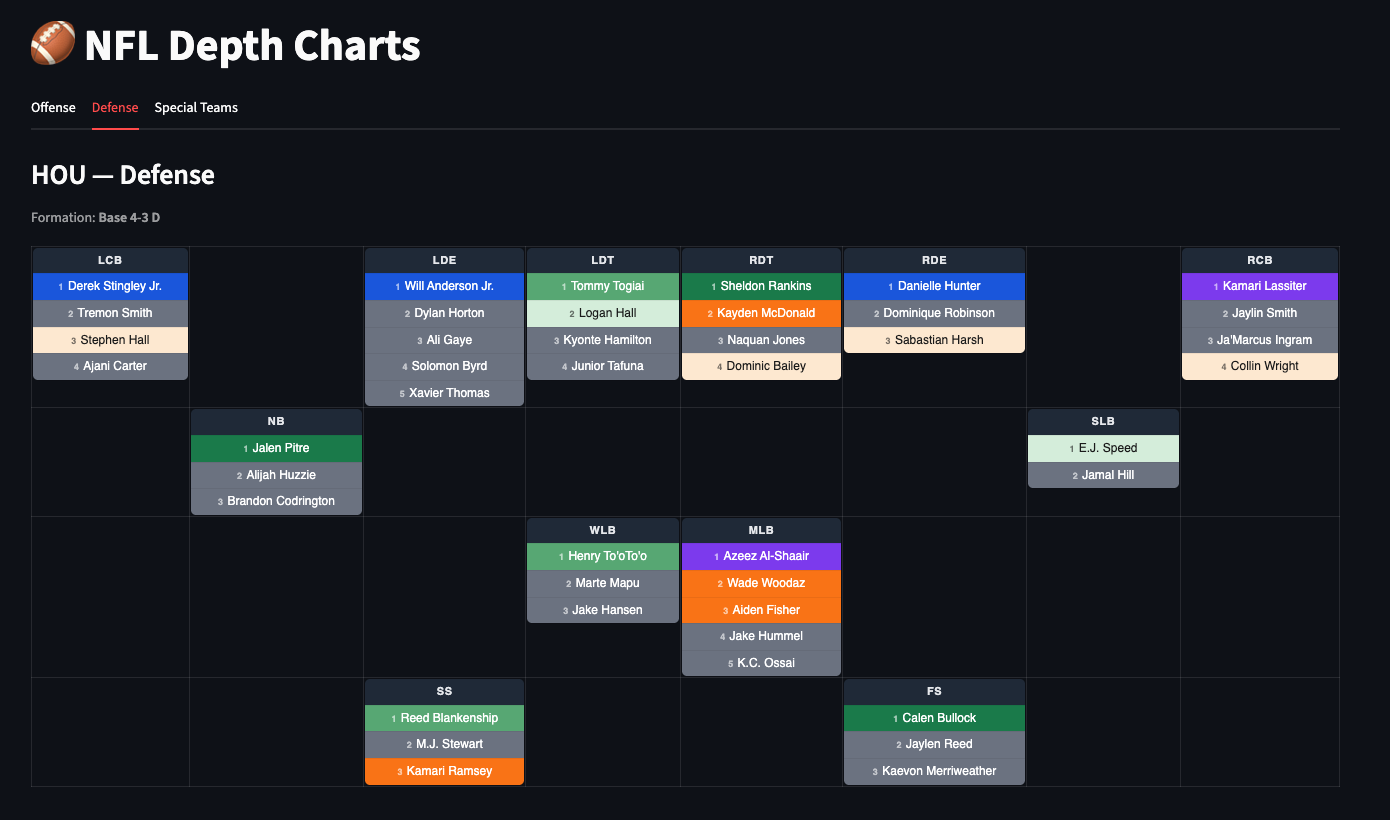This screenshot has width=1390, height=820.
Task: Click Brandon Codrington player row
Action: click(276, 501)
